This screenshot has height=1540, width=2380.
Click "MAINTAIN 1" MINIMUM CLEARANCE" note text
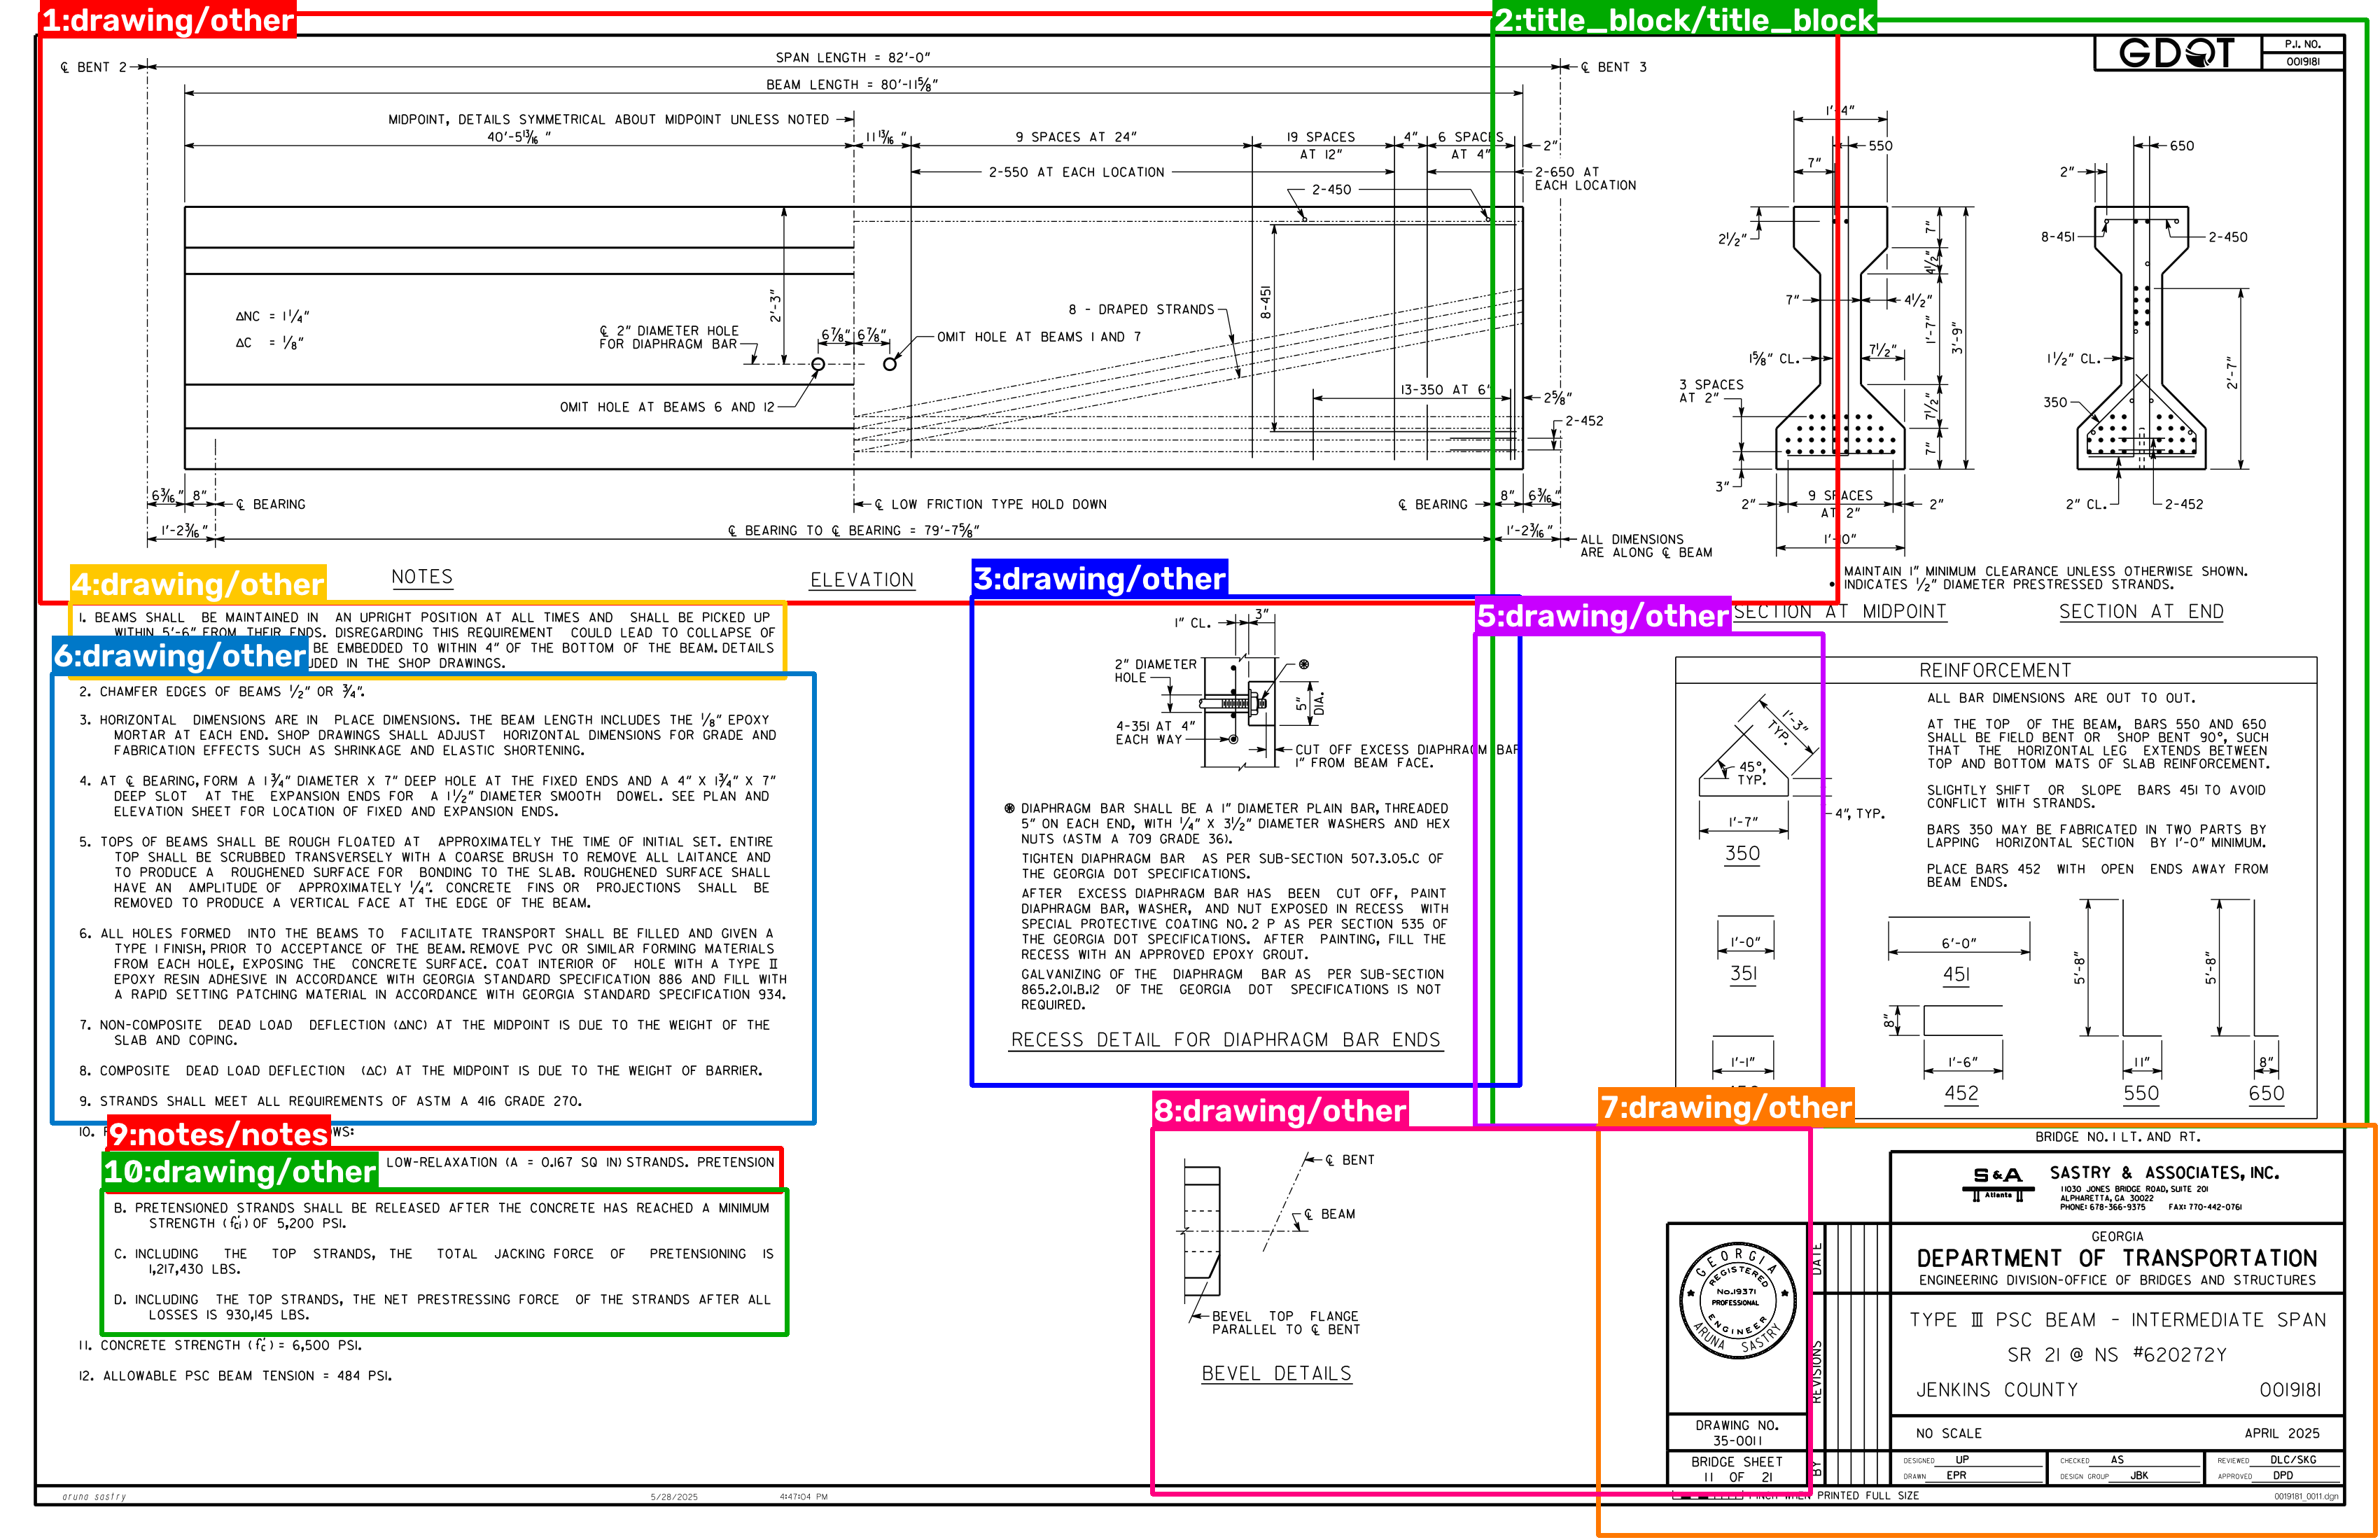coord(2045,571)
